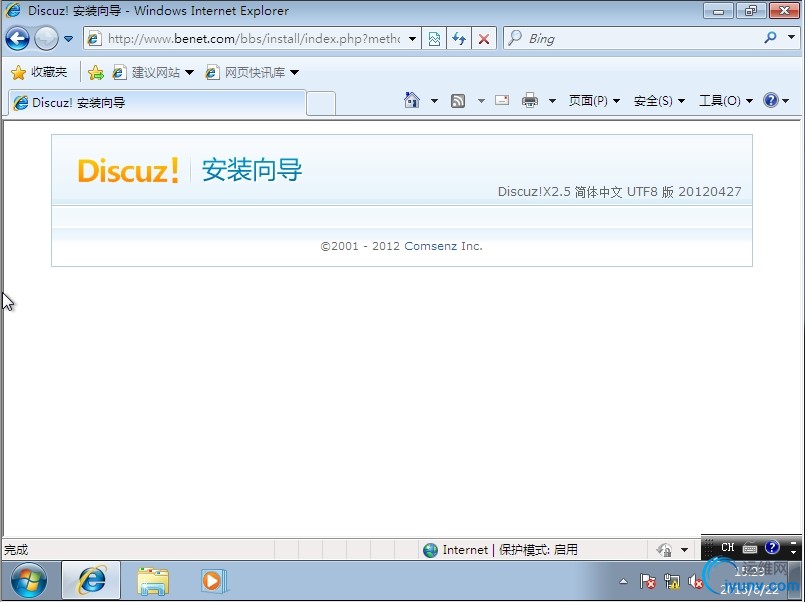The width and height of the screenshot is (805, 602).
Task: Click the Internet Explorer taskbar icon
Action: tap(91, 580)
